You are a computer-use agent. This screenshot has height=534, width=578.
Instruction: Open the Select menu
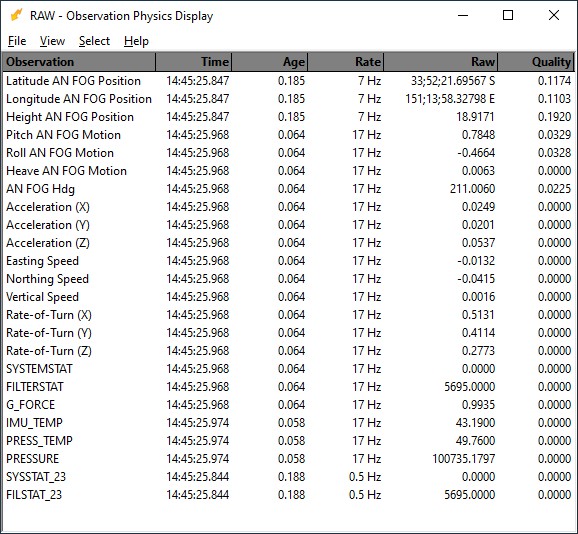coord(94,41)
